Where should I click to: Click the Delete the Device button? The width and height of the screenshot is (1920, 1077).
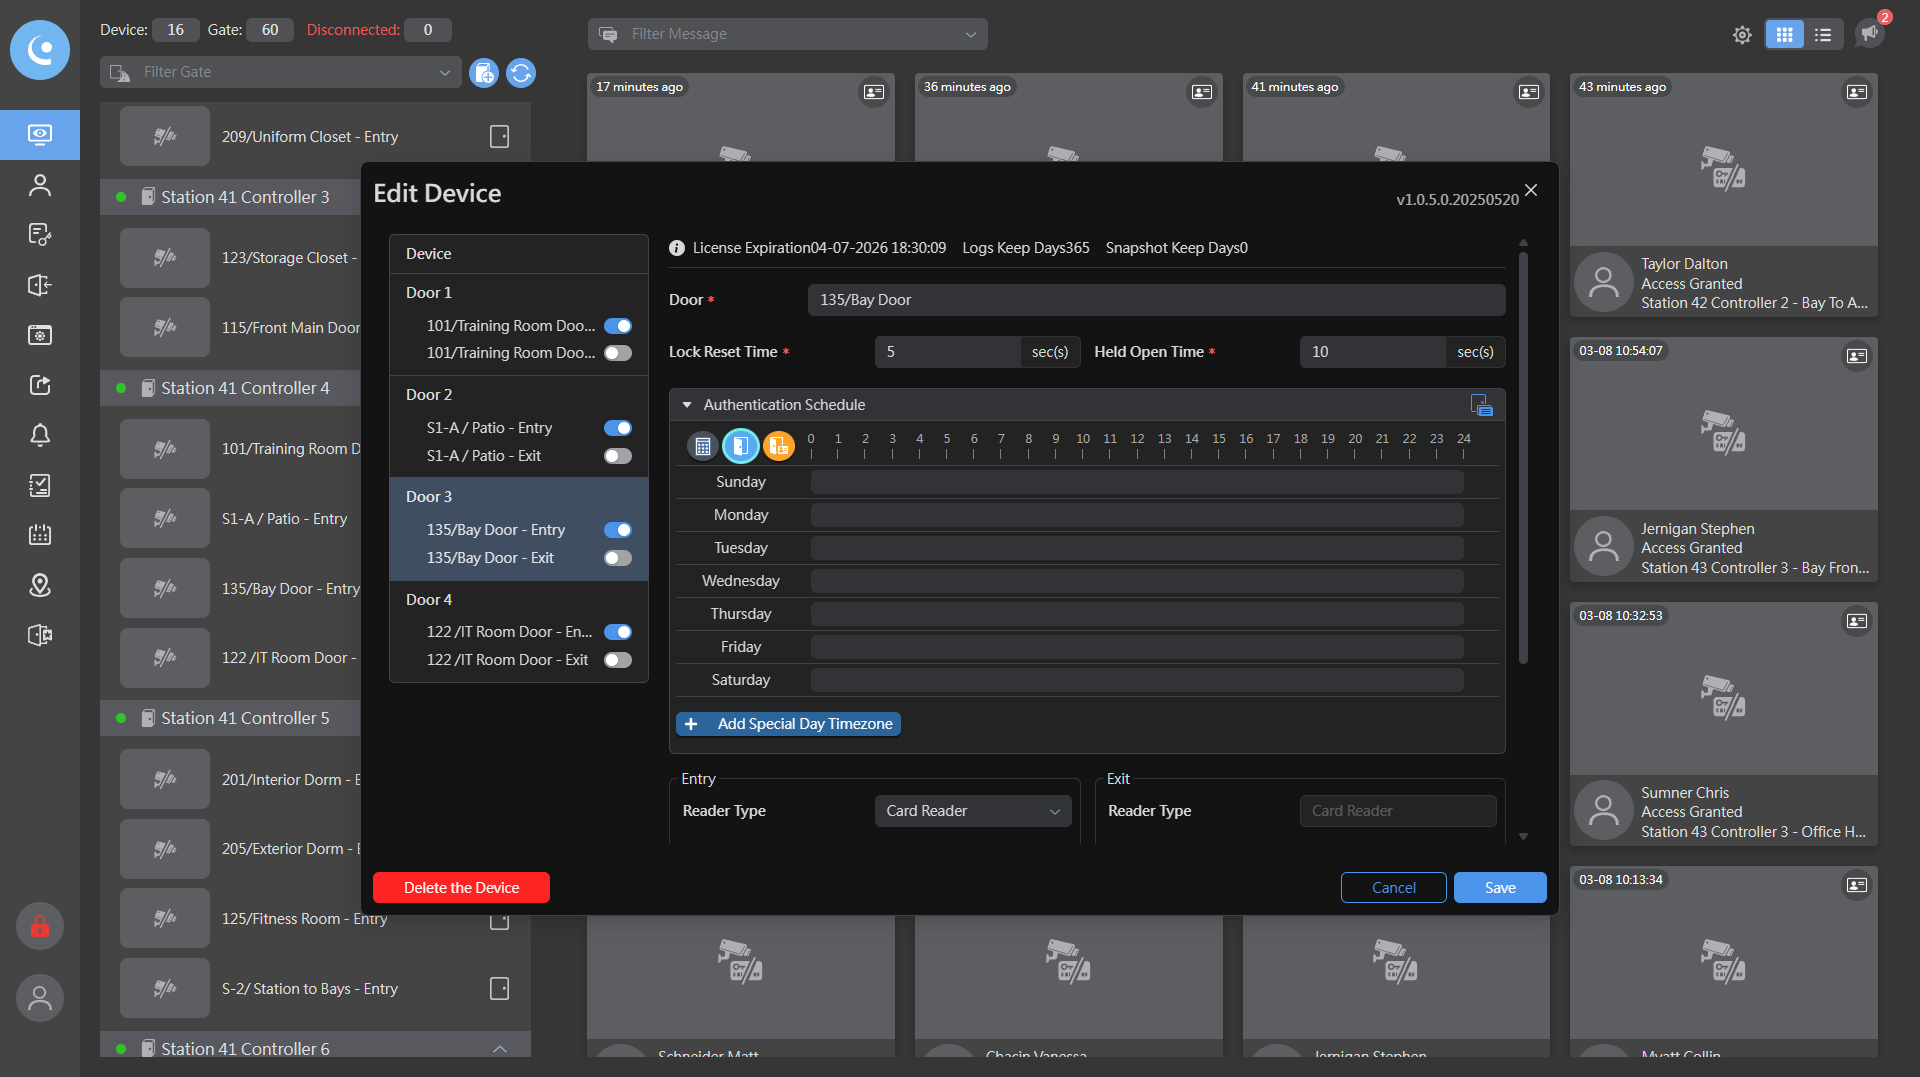tap(461, 888)
